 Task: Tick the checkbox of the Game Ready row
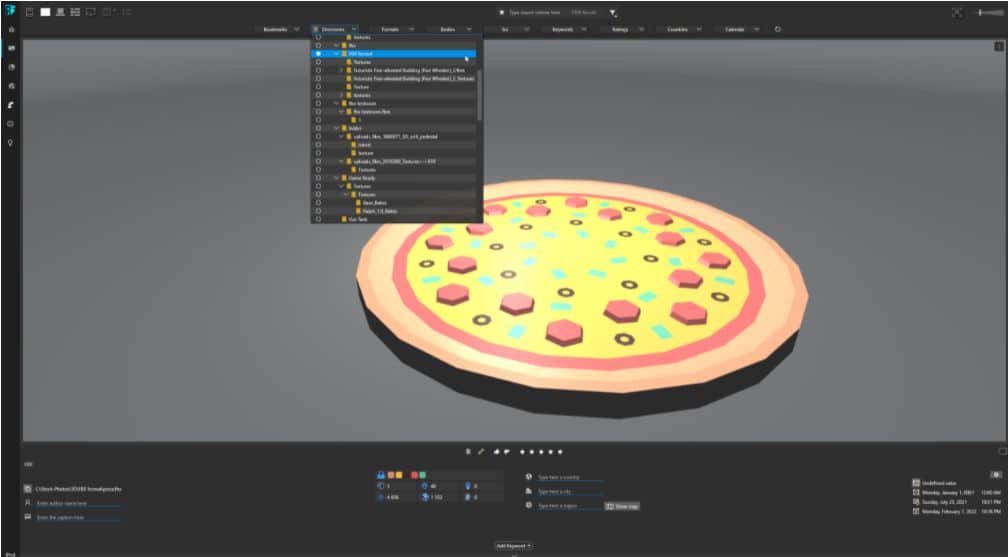pyautogui.click(x=318, y=178)
